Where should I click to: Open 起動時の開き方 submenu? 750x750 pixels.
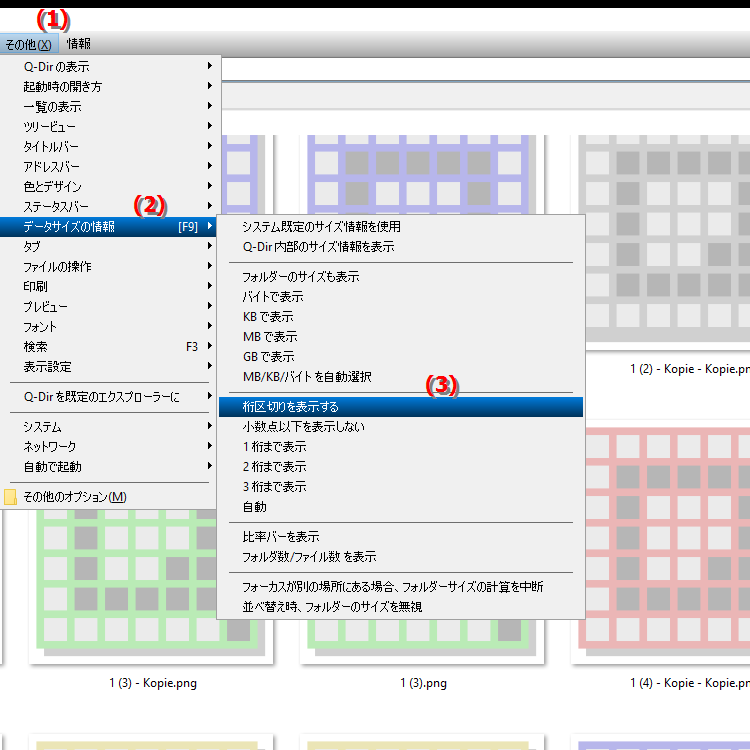point(110,86)
